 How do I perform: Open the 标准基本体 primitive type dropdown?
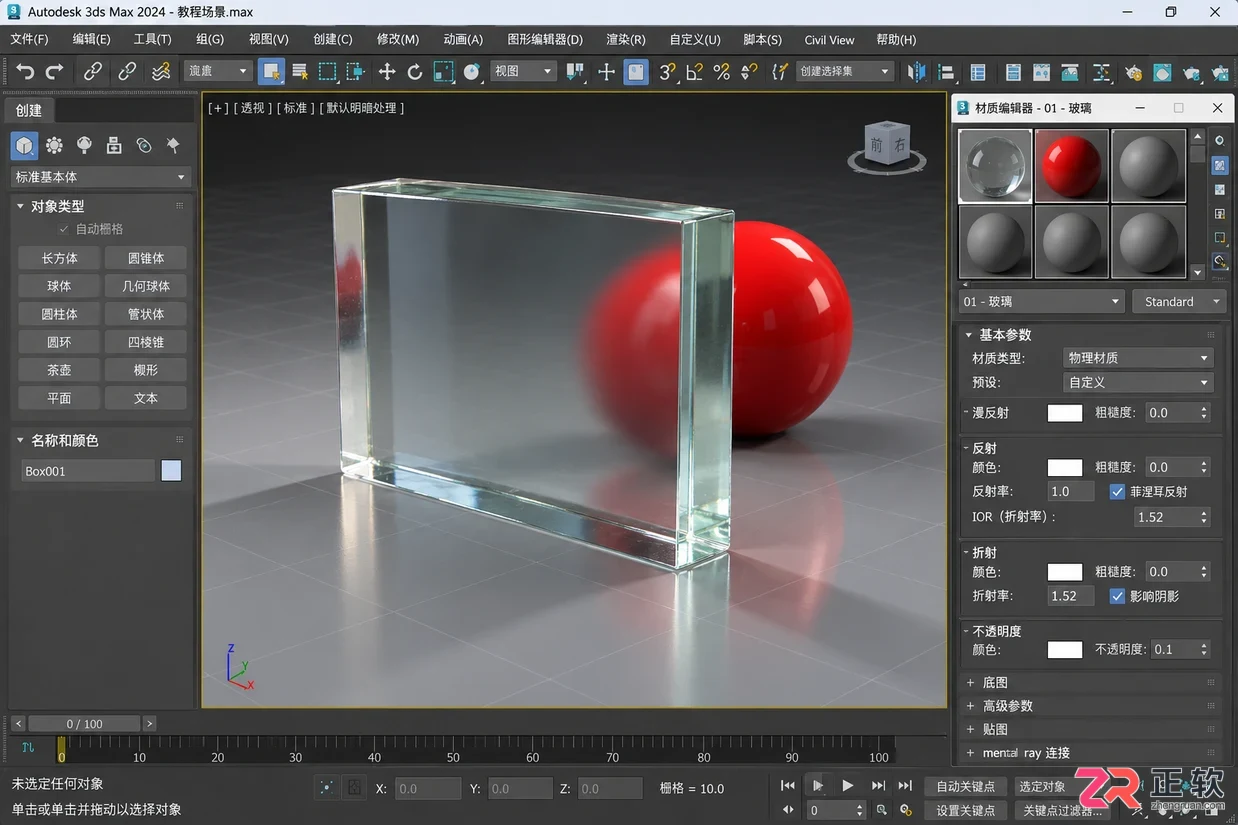point(100,177)
